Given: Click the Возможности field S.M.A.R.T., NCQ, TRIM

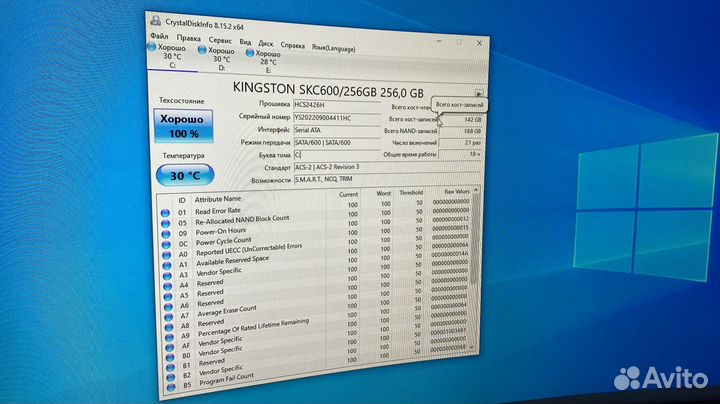Looking at the screenshot, I should [x=387, y=179].
